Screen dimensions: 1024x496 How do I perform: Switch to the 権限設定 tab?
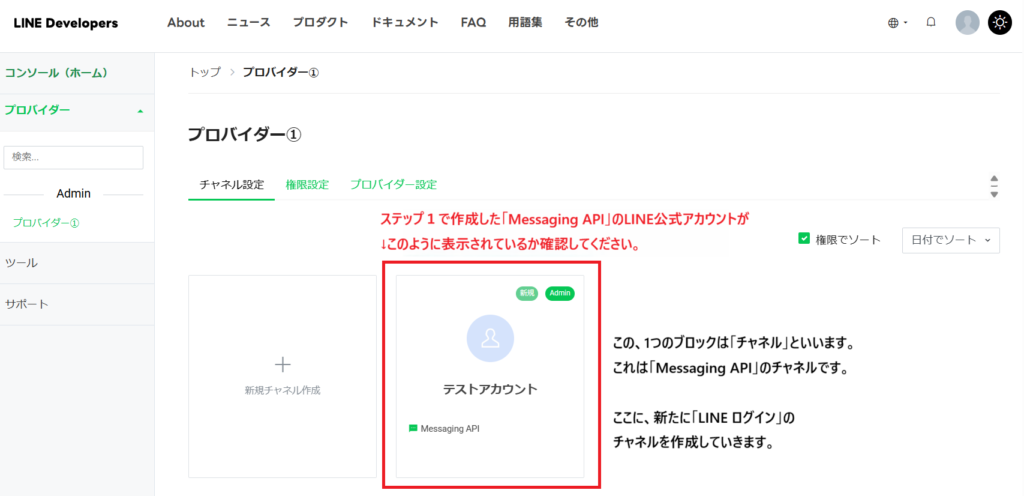(x=306, y=185)
